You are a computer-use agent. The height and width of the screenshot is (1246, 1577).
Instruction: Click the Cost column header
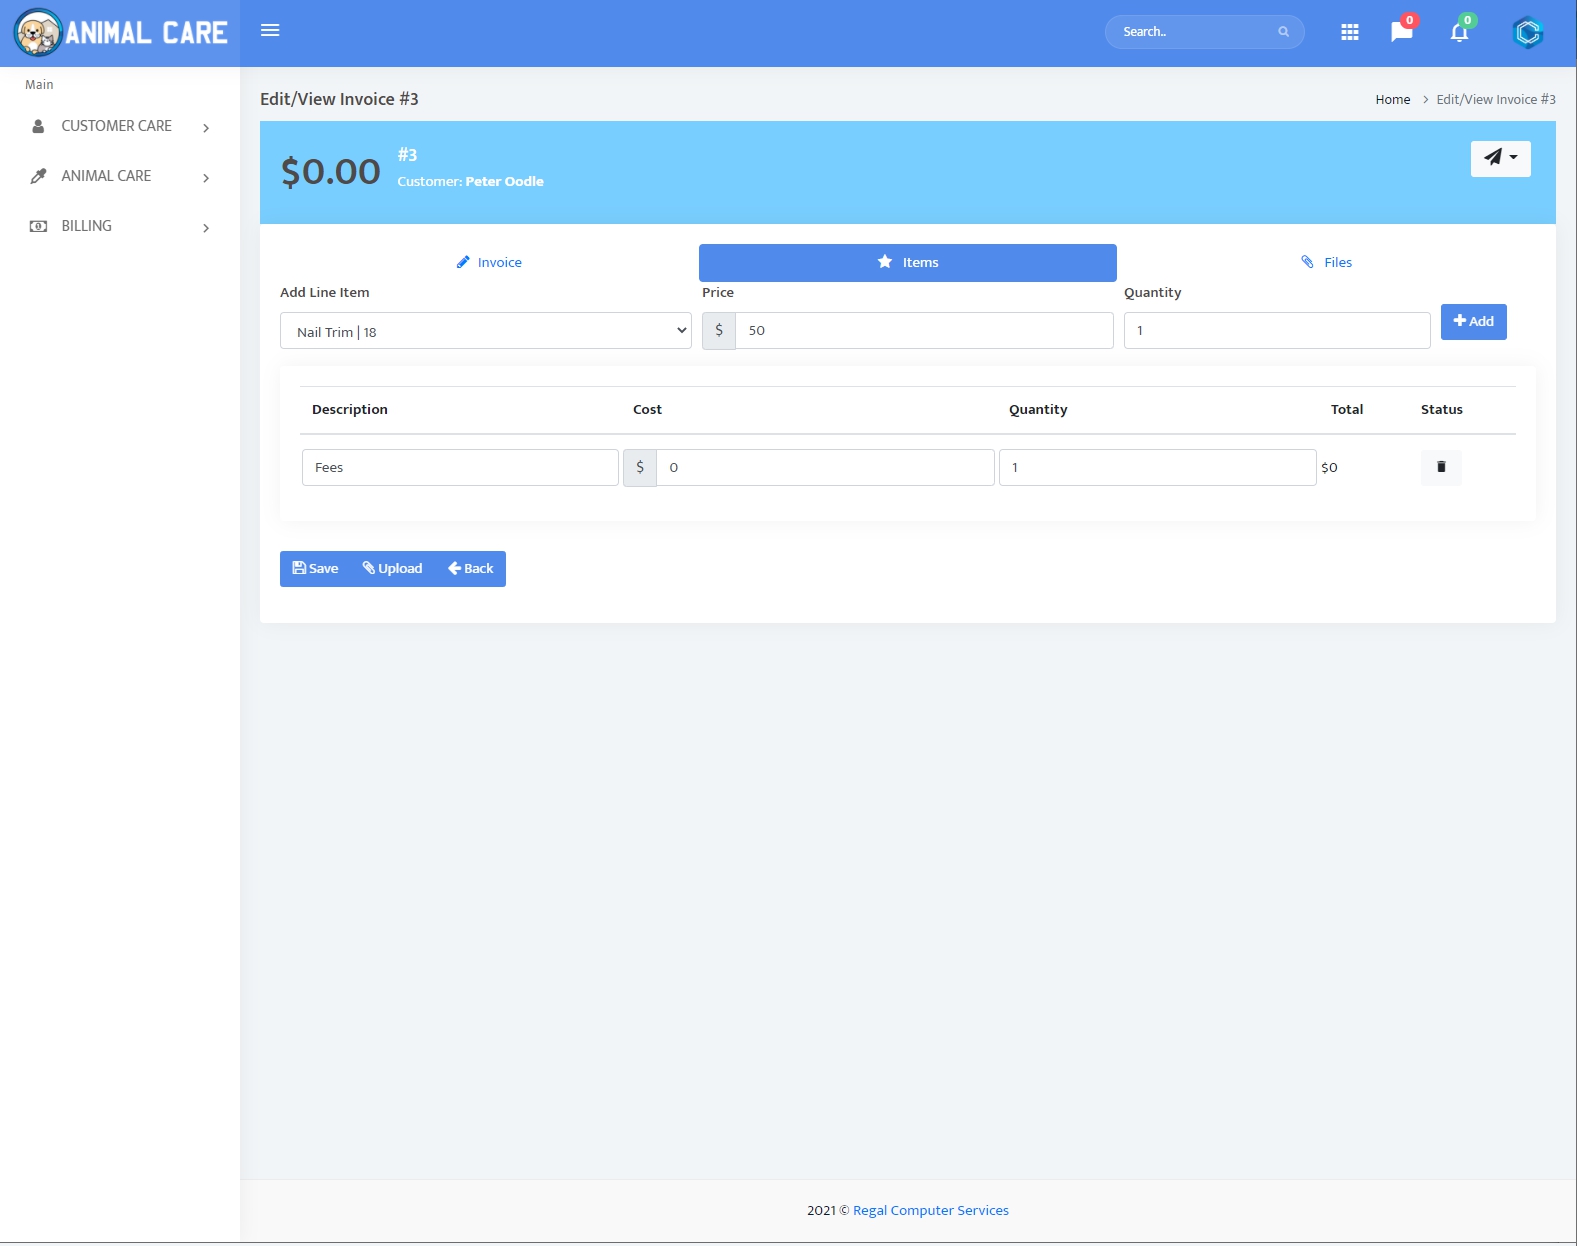point(647,409)
